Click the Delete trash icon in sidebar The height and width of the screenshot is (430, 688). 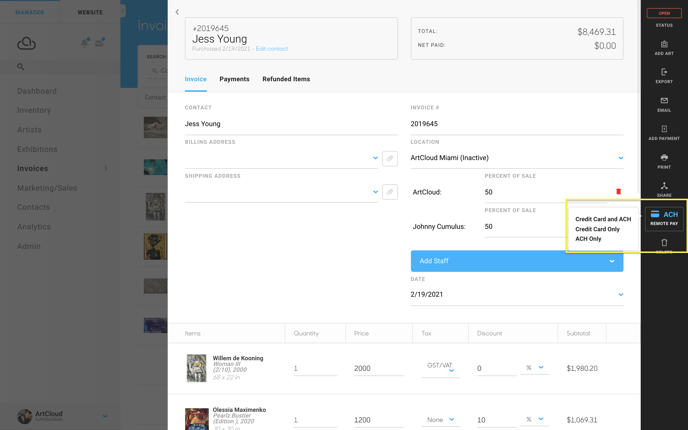[x=664, y=243]
